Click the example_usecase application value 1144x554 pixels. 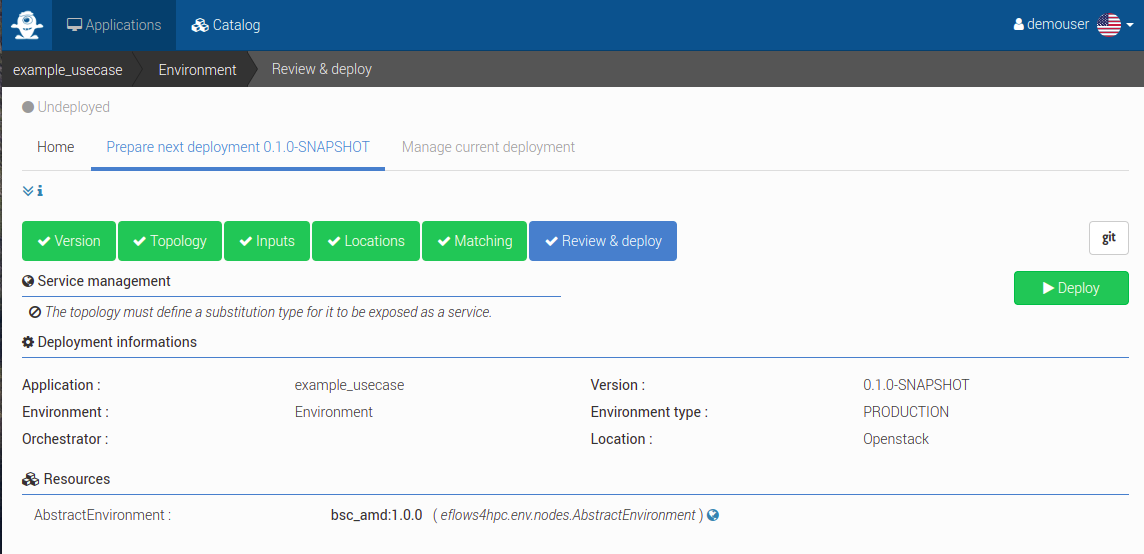pyautogui.click(x=349, y=385)
